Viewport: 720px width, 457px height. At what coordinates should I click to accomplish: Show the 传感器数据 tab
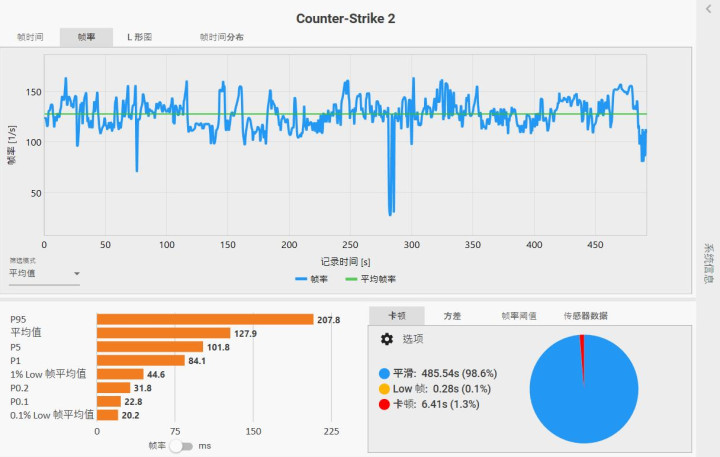[x=586, y=316]
